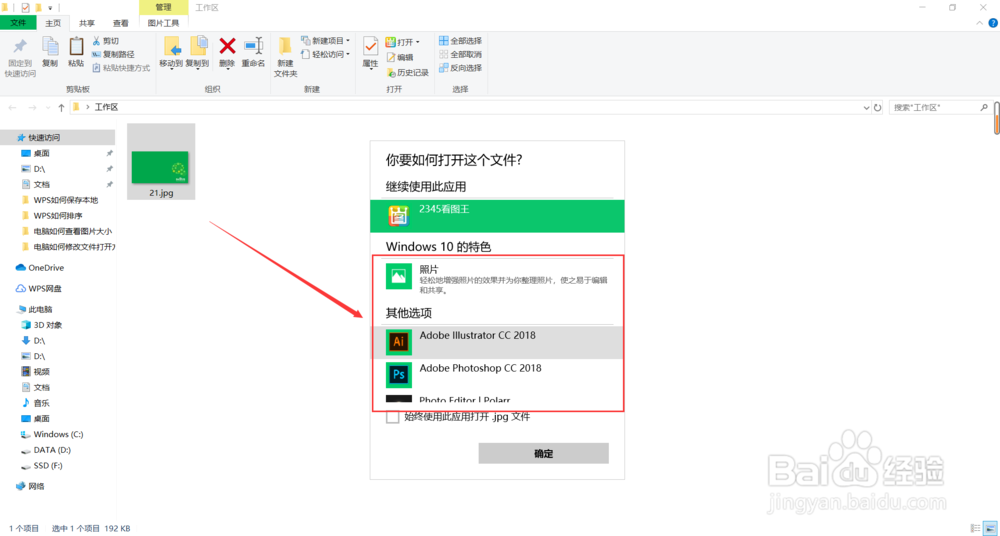Click the red Delete X icon

[x=227, y=45]
